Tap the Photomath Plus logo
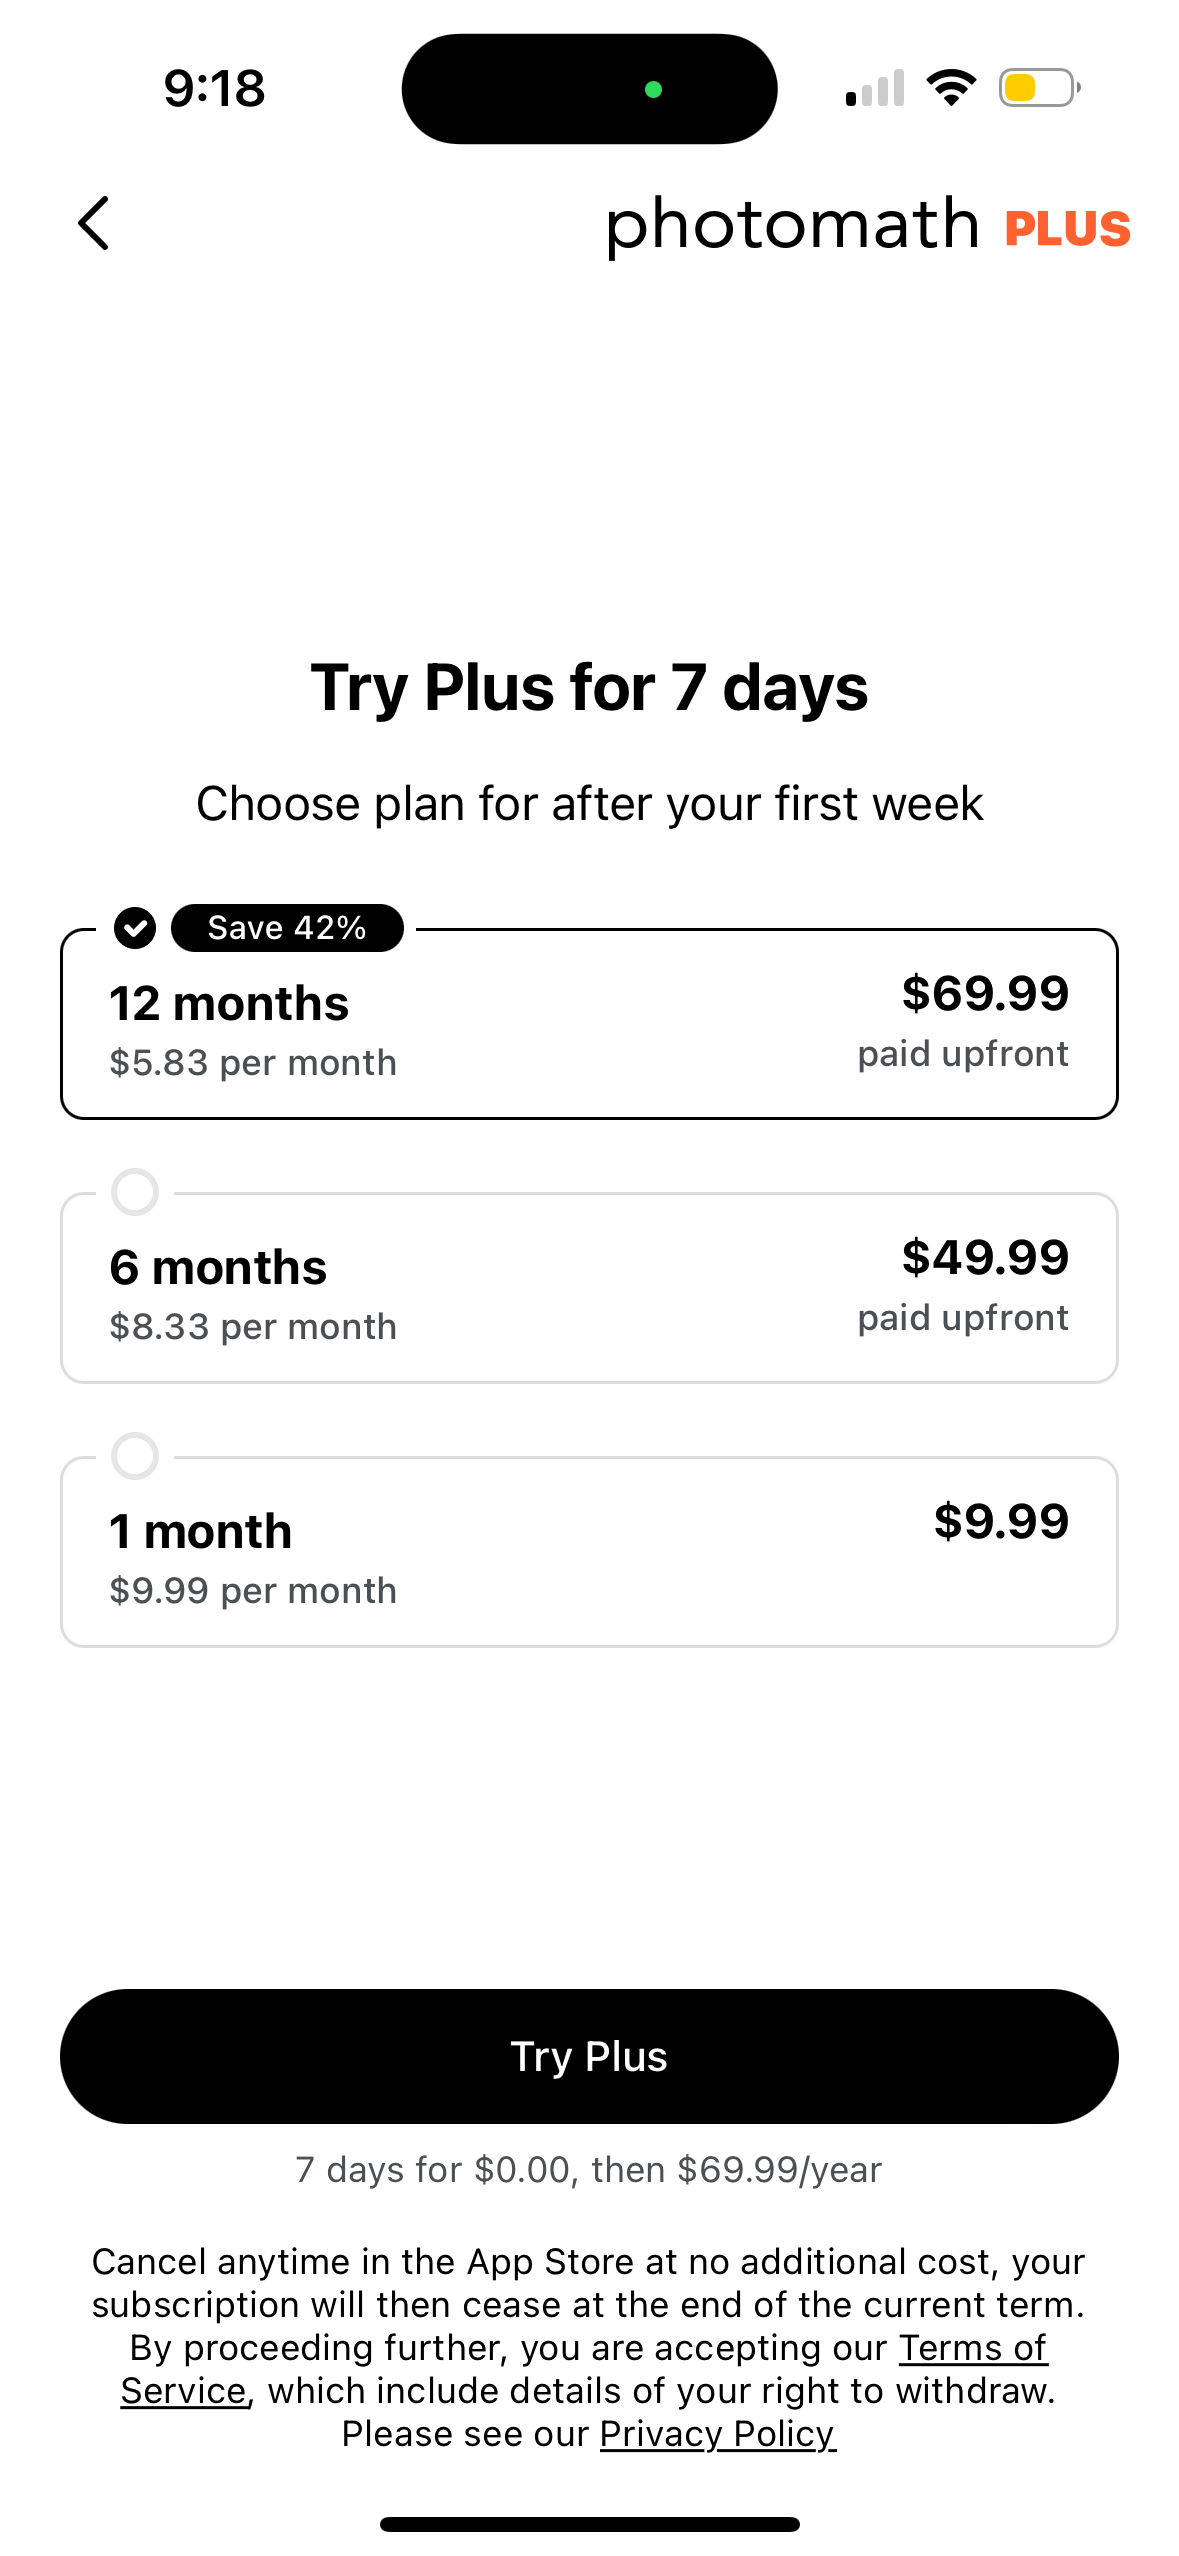 click(x=867, y=225)
